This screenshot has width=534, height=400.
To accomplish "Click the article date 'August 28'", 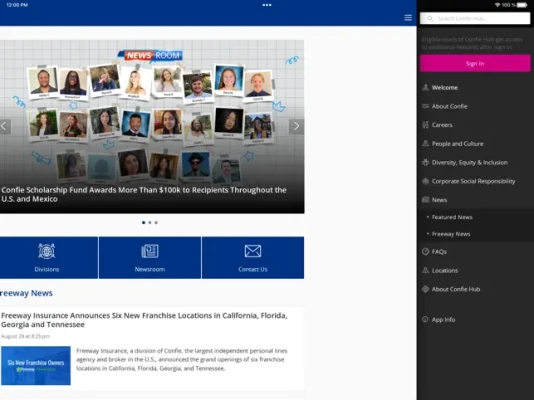I will 25,336.
